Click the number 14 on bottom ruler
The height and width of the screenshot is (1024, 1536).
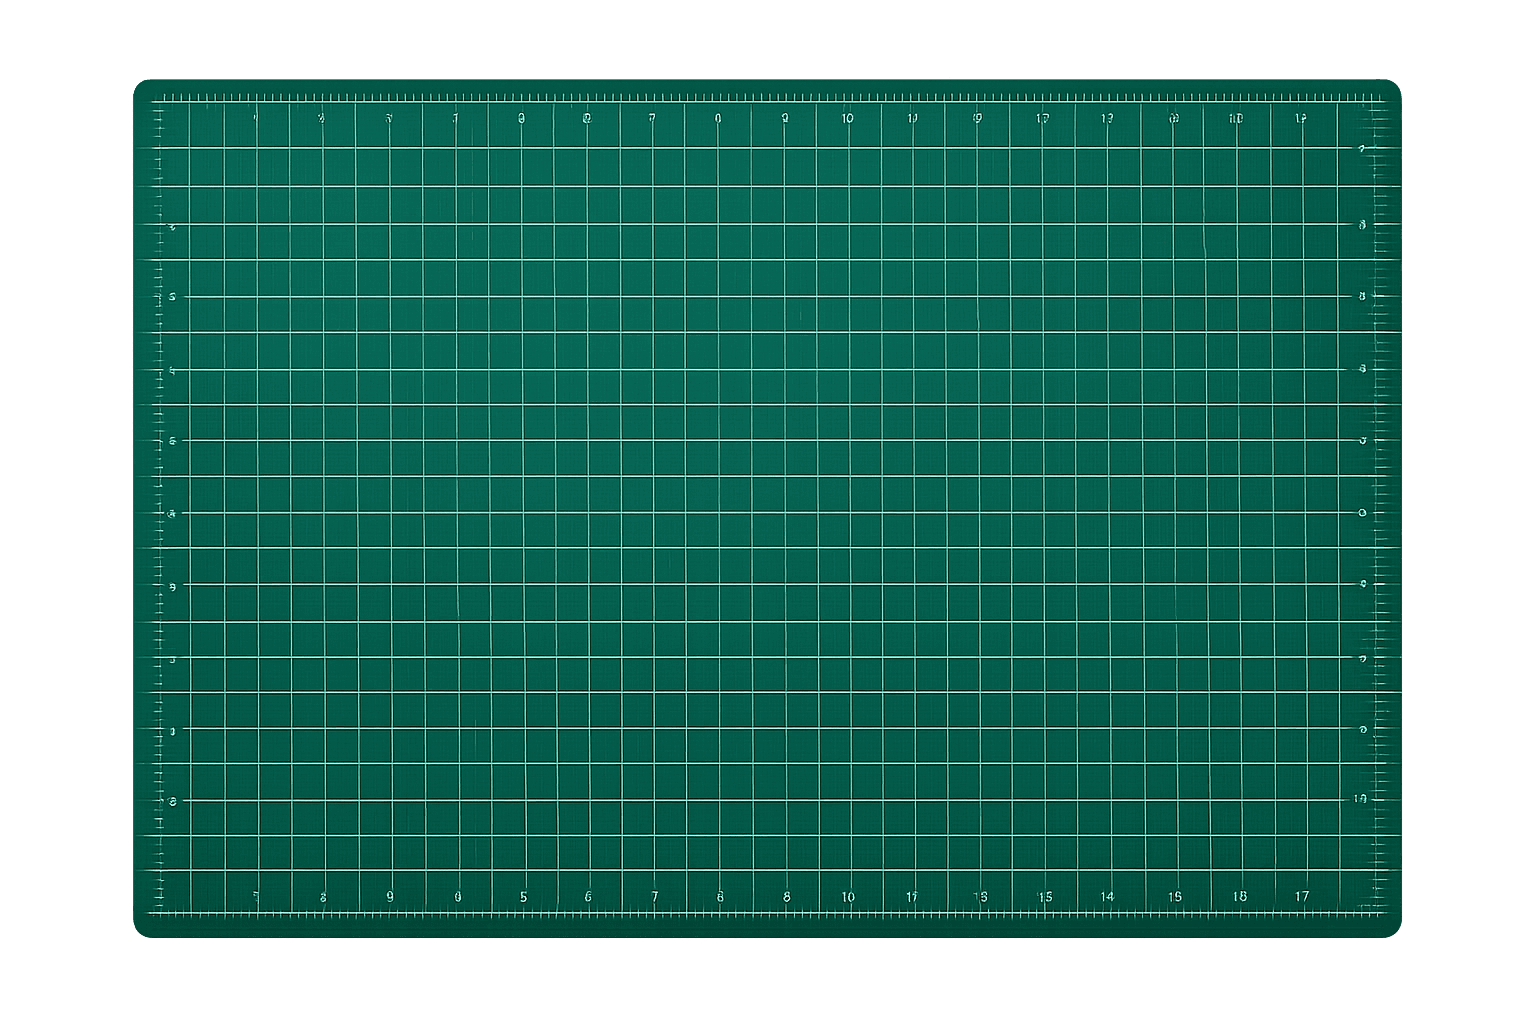coord(1107,897)
